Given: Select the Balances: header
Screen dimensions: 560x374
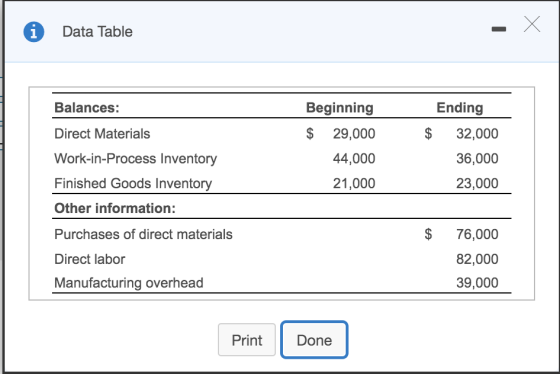Looking at the screenshot, I should [87, 108].
